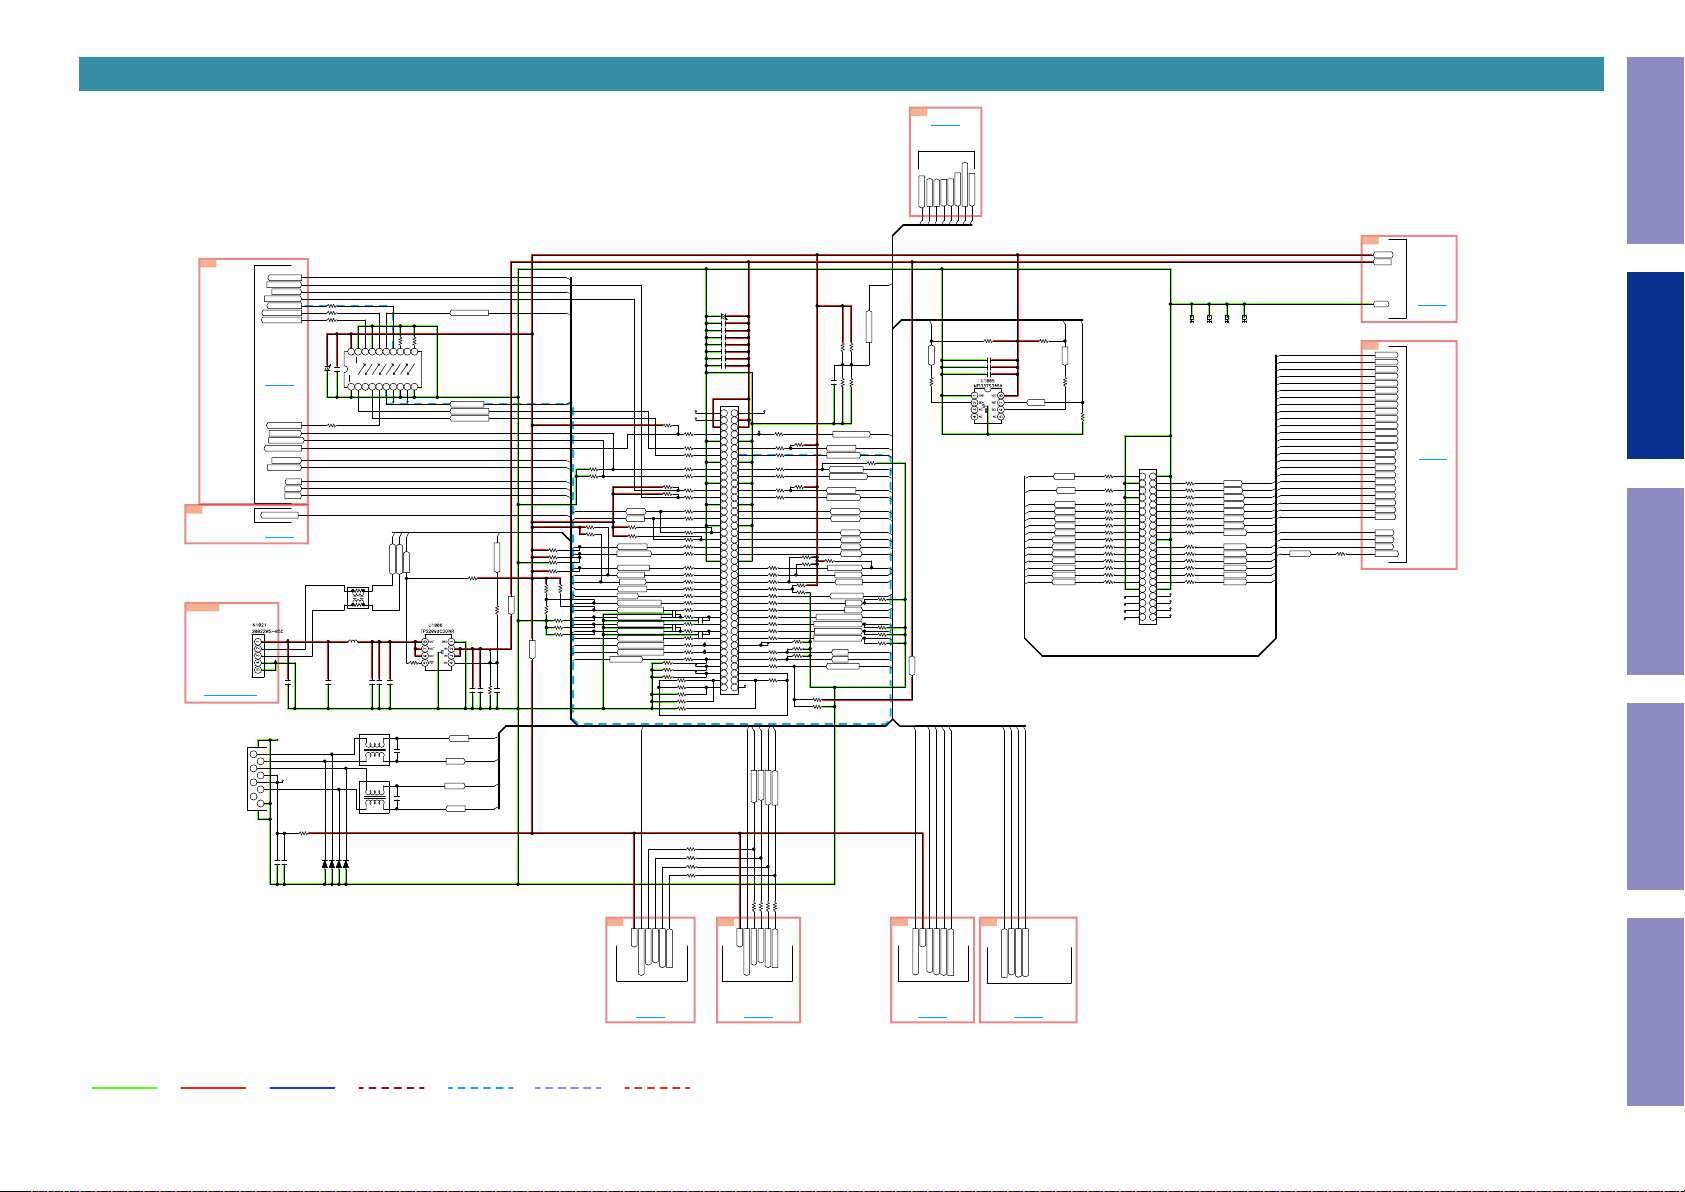Select the dark blue active side tab
This screenshot has height=1192, width=1685.
[x=1655, y=366]
